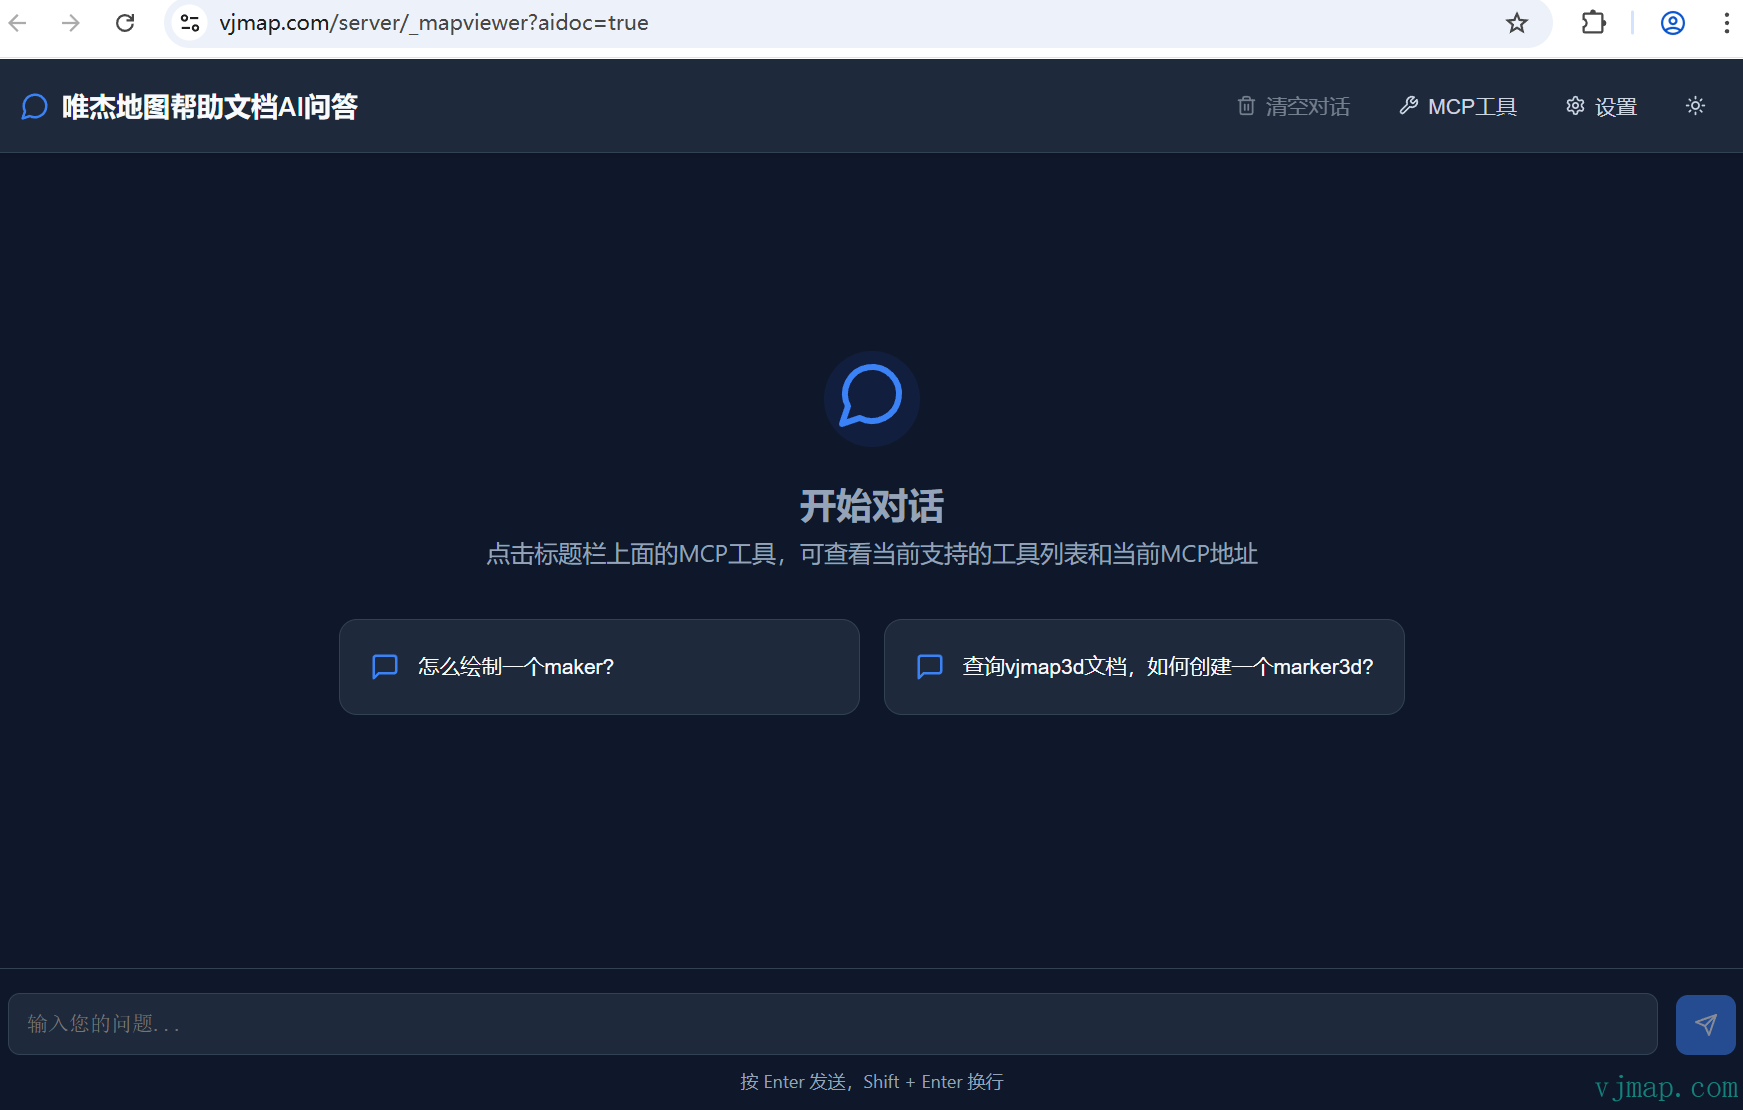Click the 唯杰地图帮助文档AI问答 title
The image size is (1743, 1110).
(210, 106)
